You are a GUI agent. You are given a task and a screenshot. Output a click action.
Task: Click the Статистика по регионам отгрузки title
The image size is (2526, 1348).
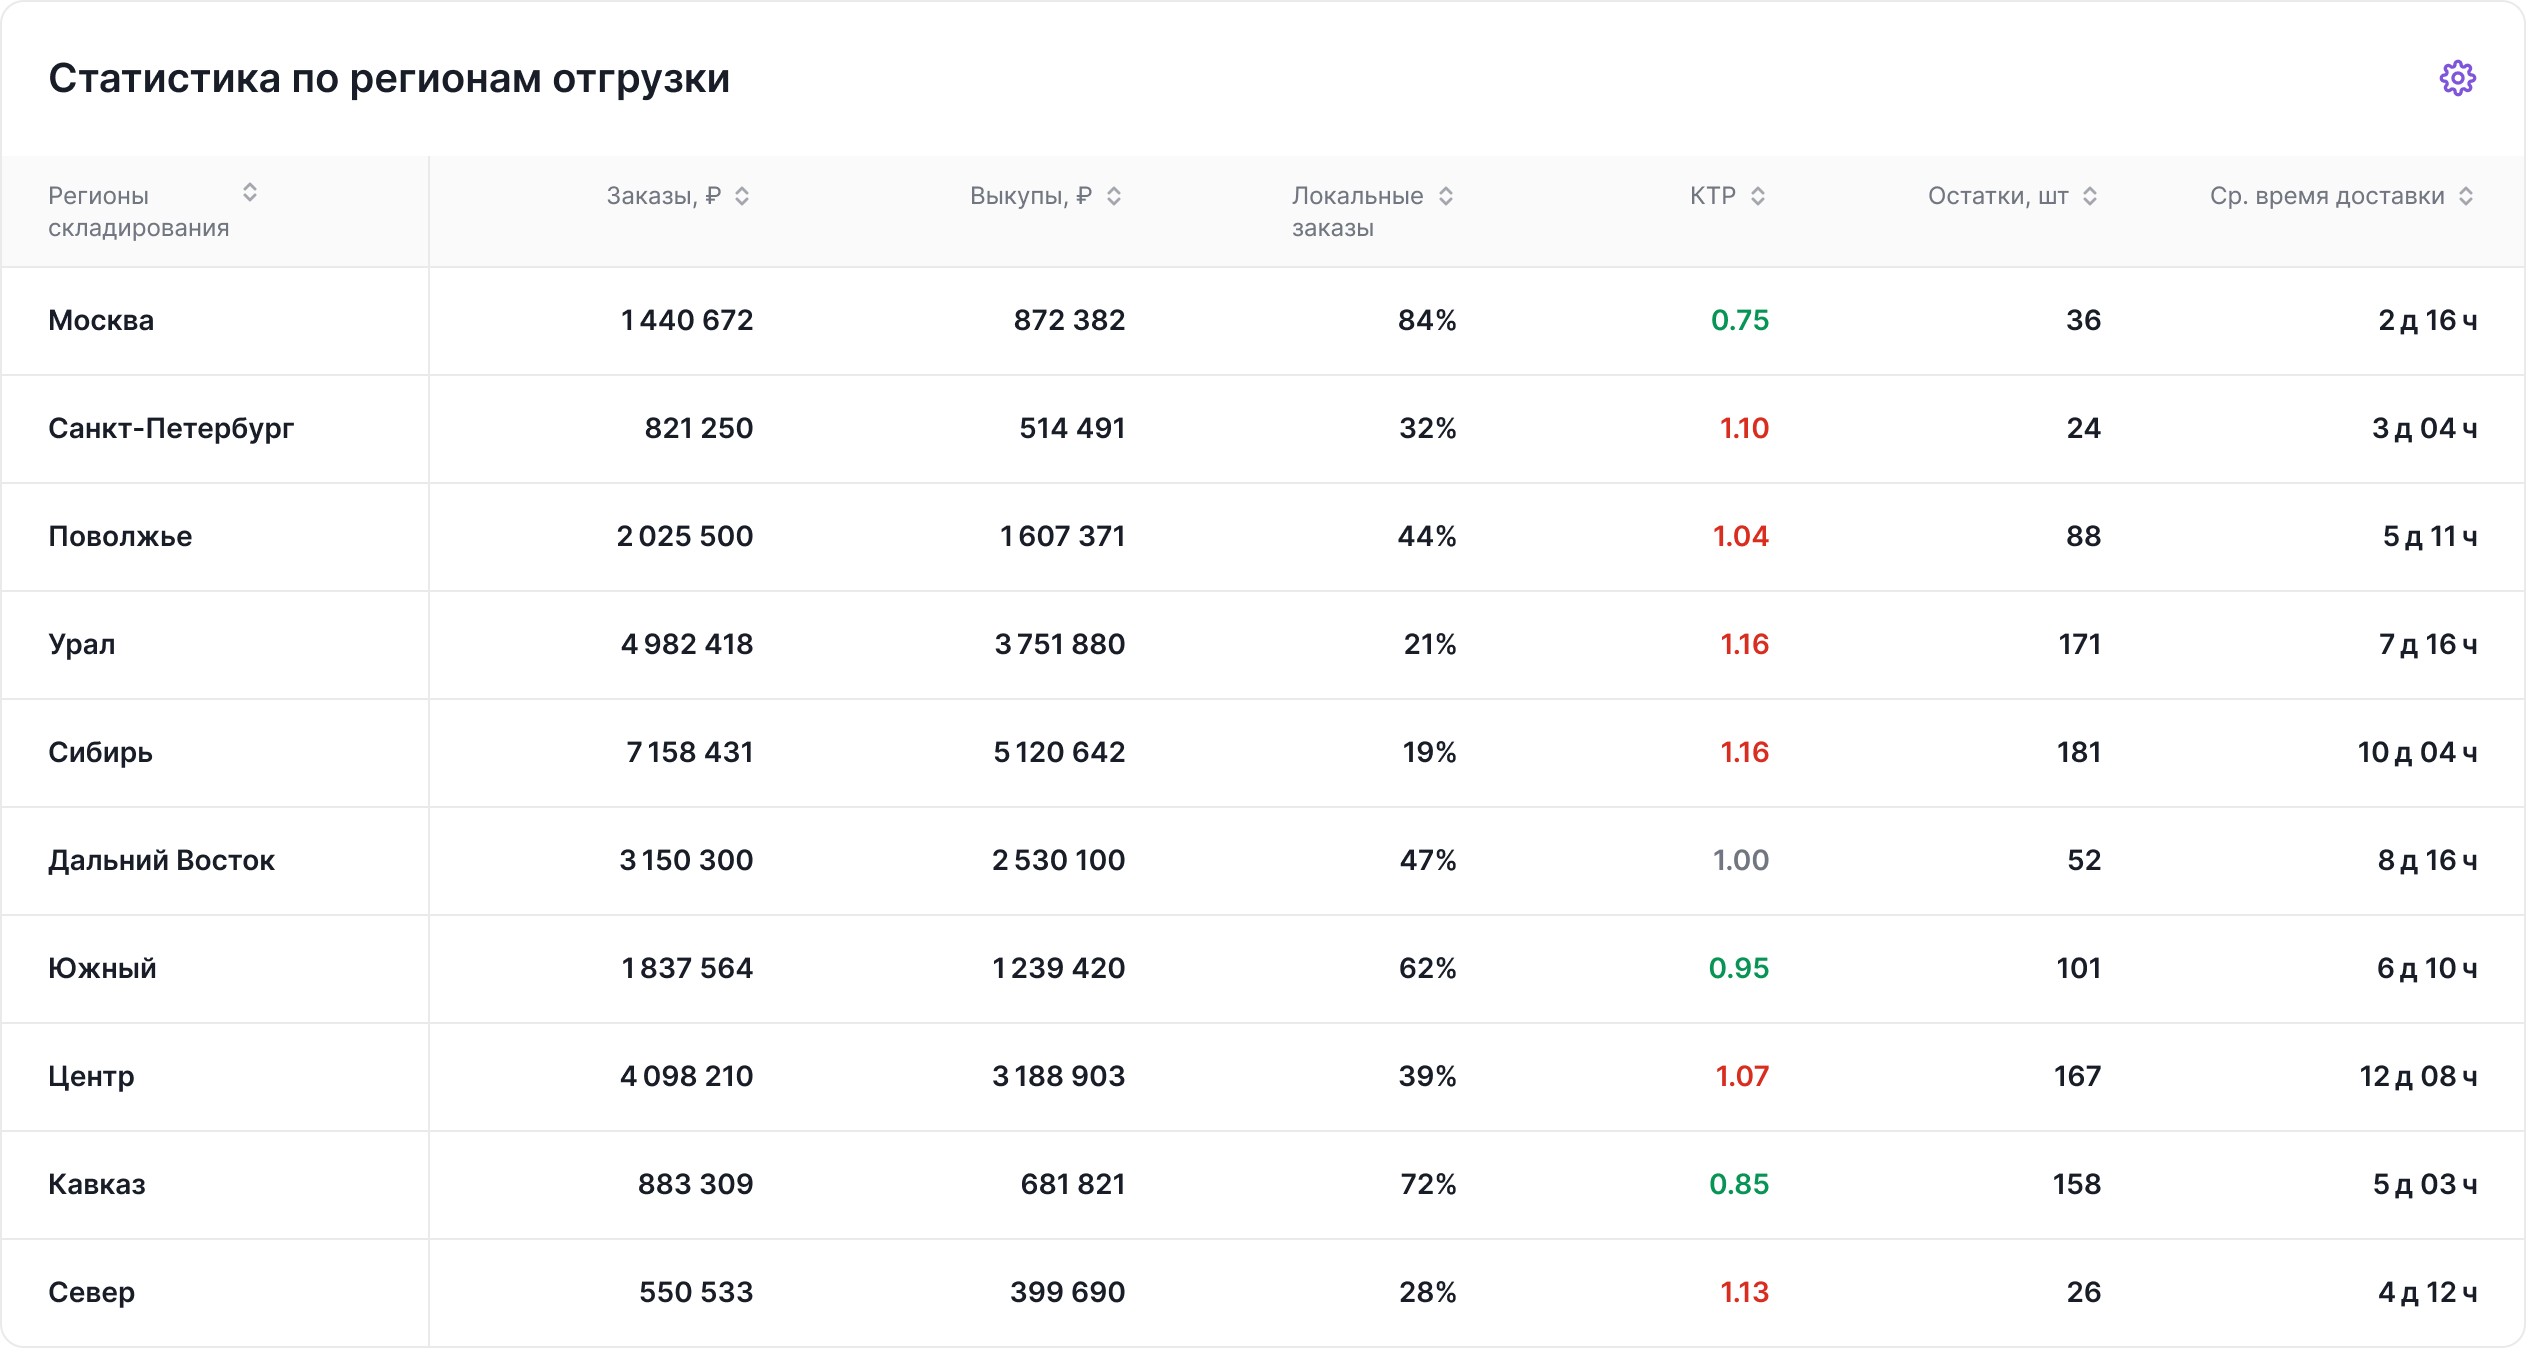(389, 78)
